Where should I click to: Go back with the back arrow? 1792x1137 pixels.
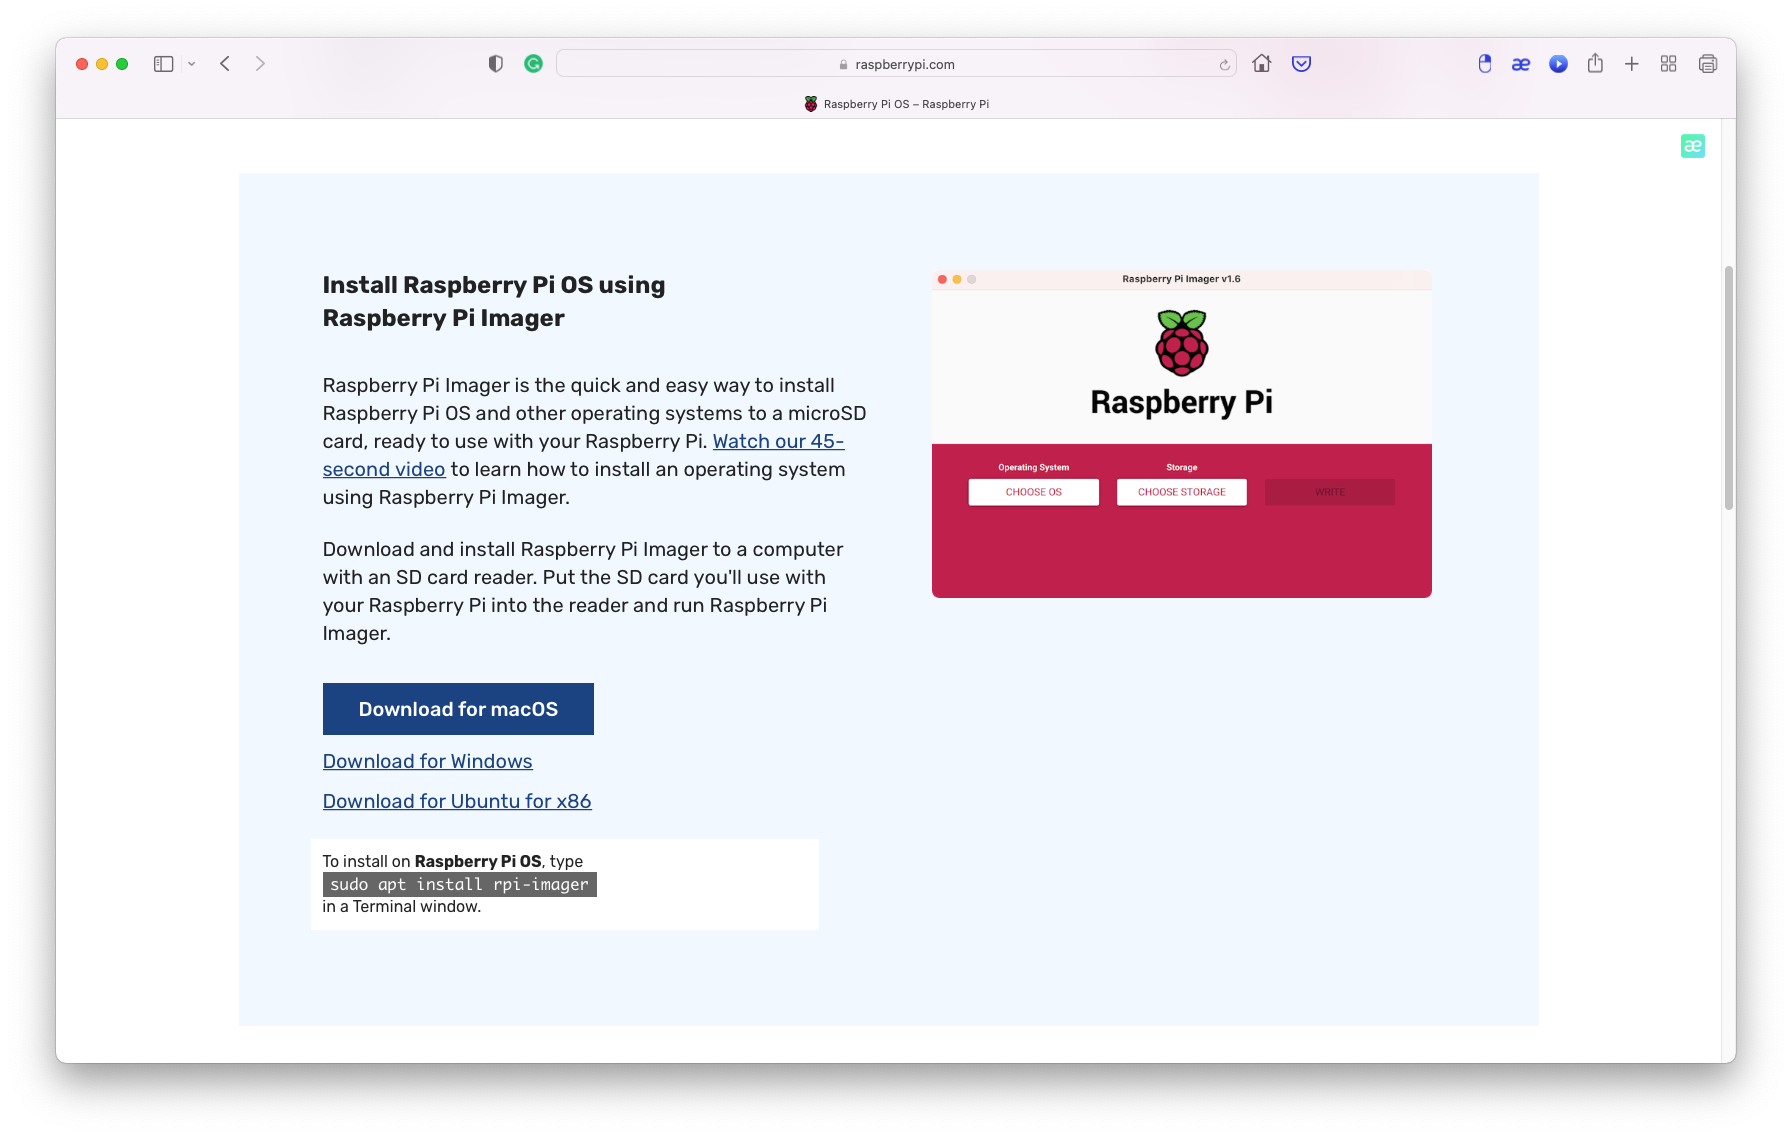[225, 64]
